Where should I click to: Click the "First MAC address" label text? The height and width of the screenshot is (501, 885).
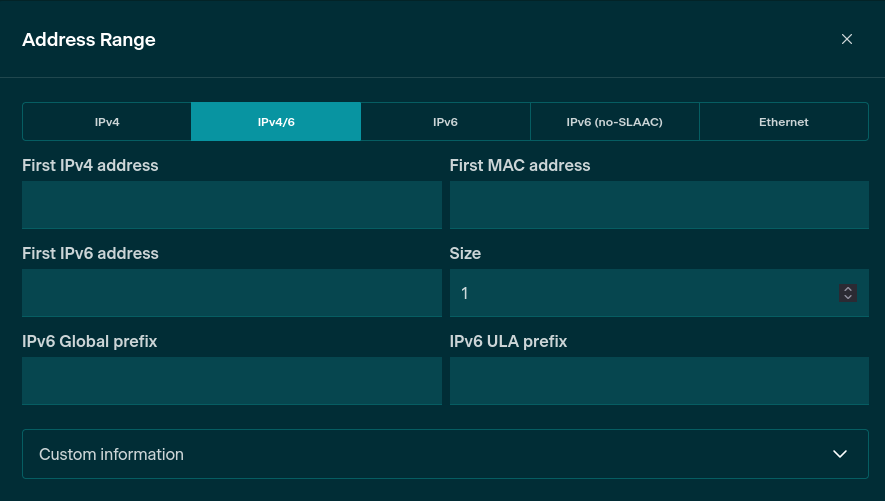519,165
